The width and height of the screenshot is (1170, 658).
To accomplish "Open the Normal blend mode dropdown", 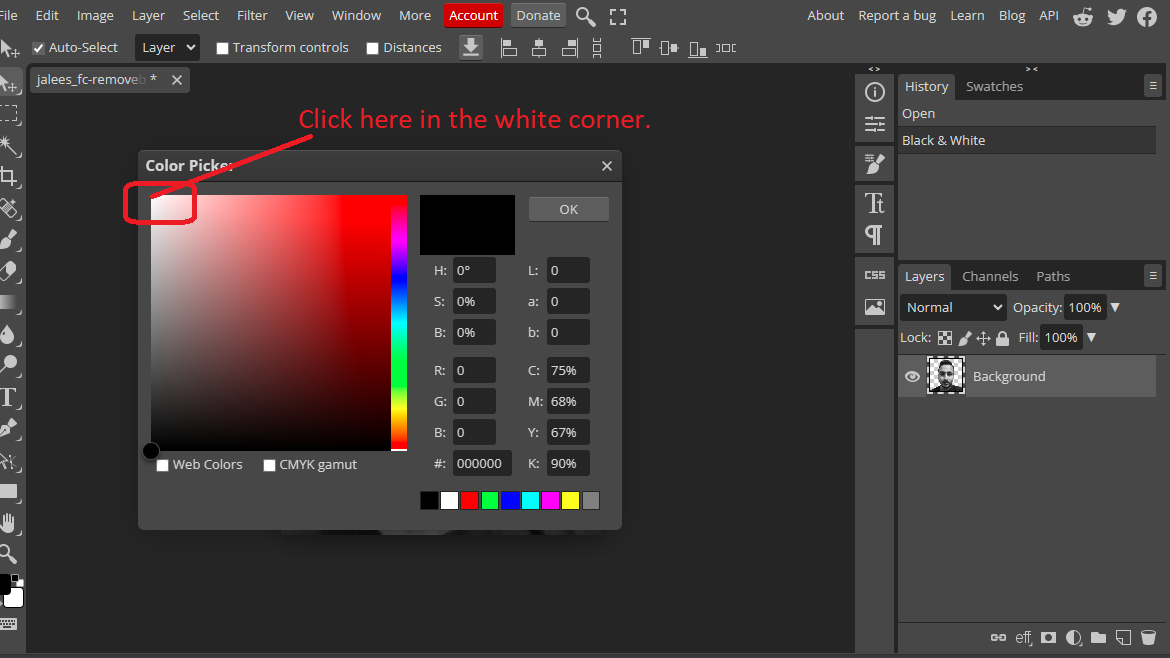I will click(x=953, y=308).
